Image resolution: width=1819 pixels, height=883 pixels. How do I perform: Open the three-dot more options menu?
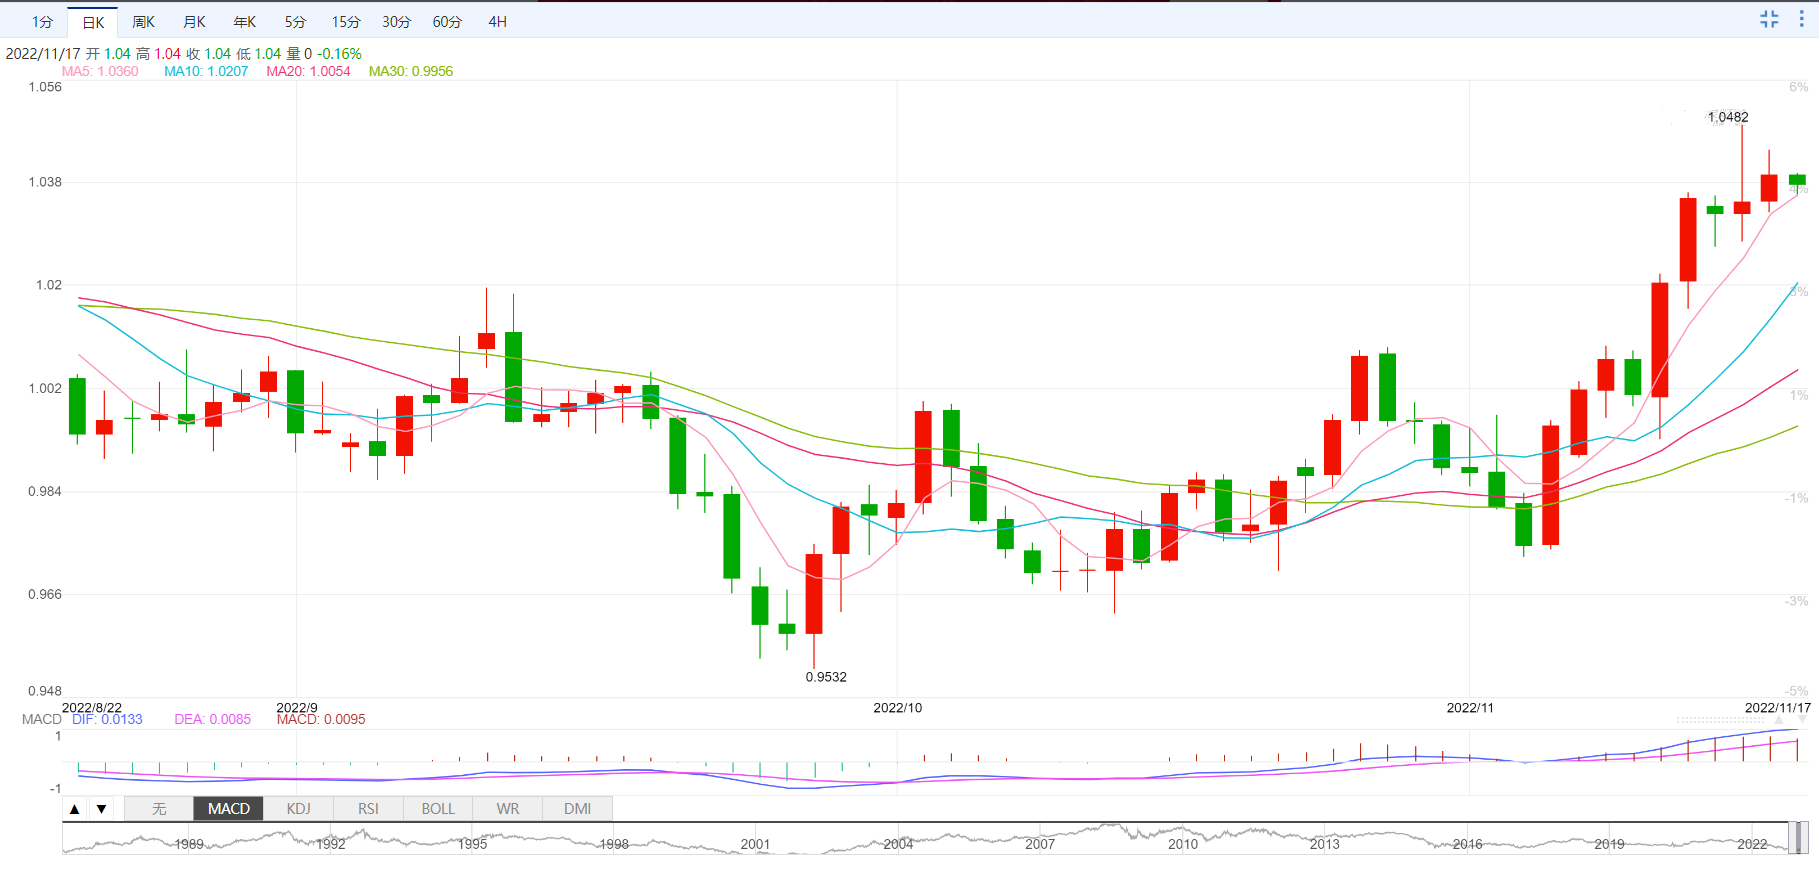[x=1802, y=19]
